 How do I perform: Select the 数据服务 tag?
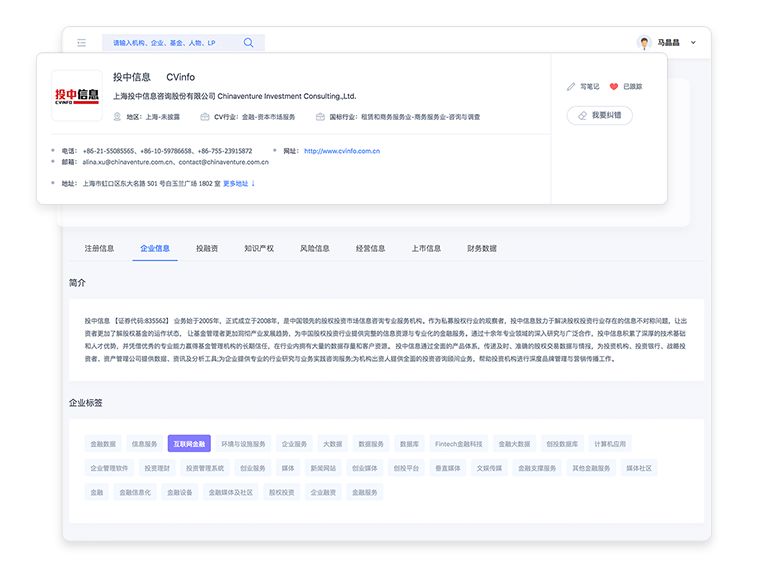tap(371, 444)
